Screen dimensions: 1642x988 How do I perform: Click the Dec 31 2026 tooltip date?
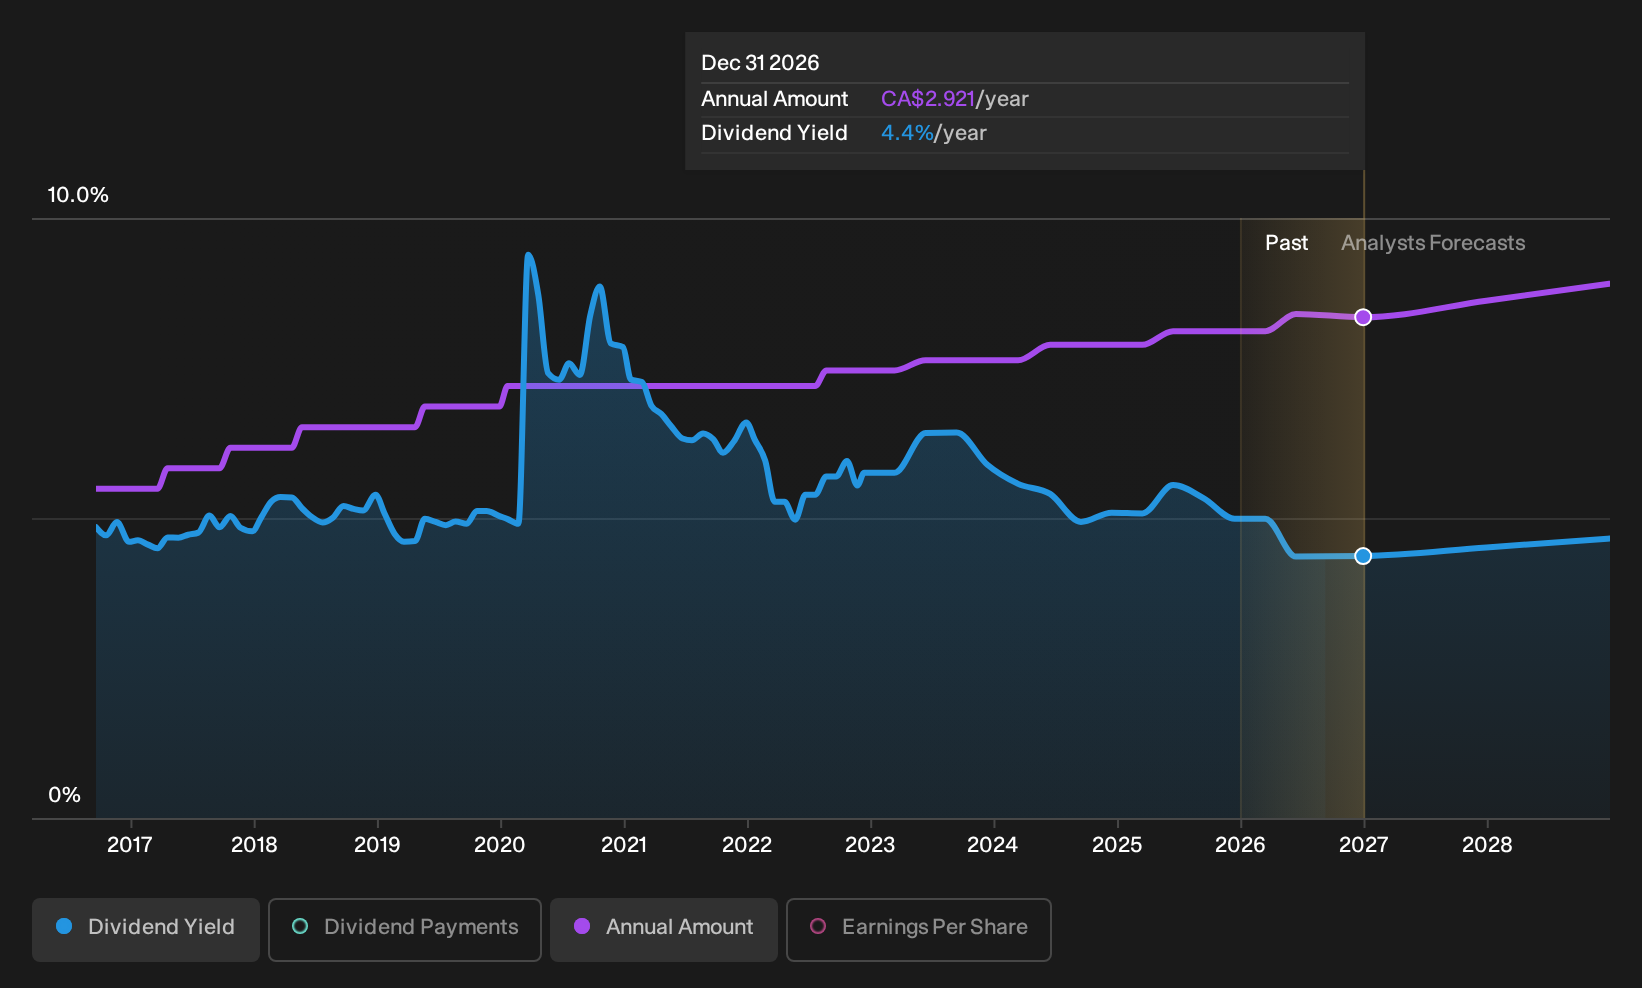point(760,63)
